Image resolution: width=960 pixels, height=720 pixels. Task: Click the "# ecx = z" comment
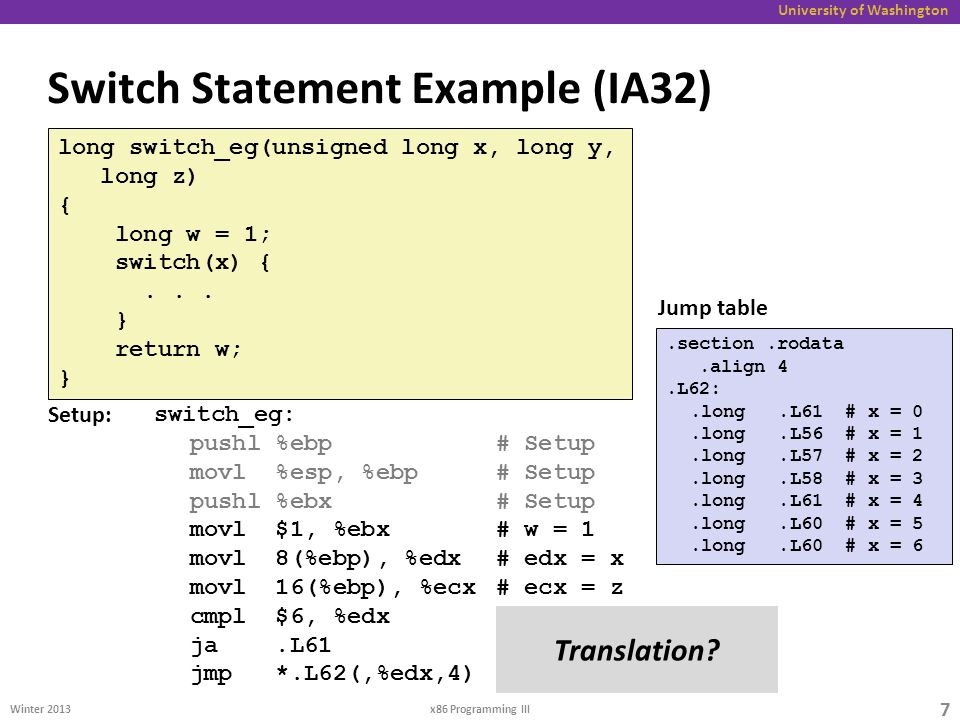click(x=560, y=588)
